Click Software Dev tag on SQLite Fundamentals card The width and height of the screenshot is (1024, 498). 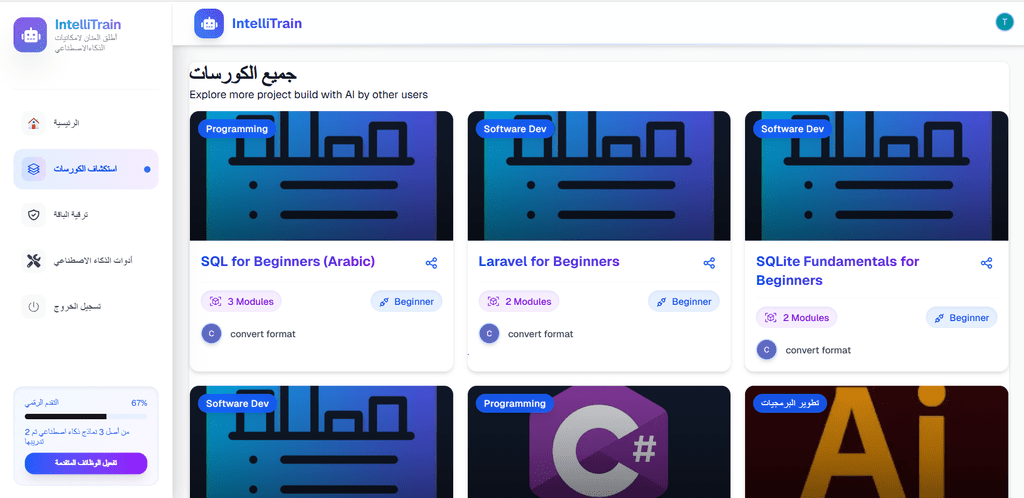(x=792, y=129)
